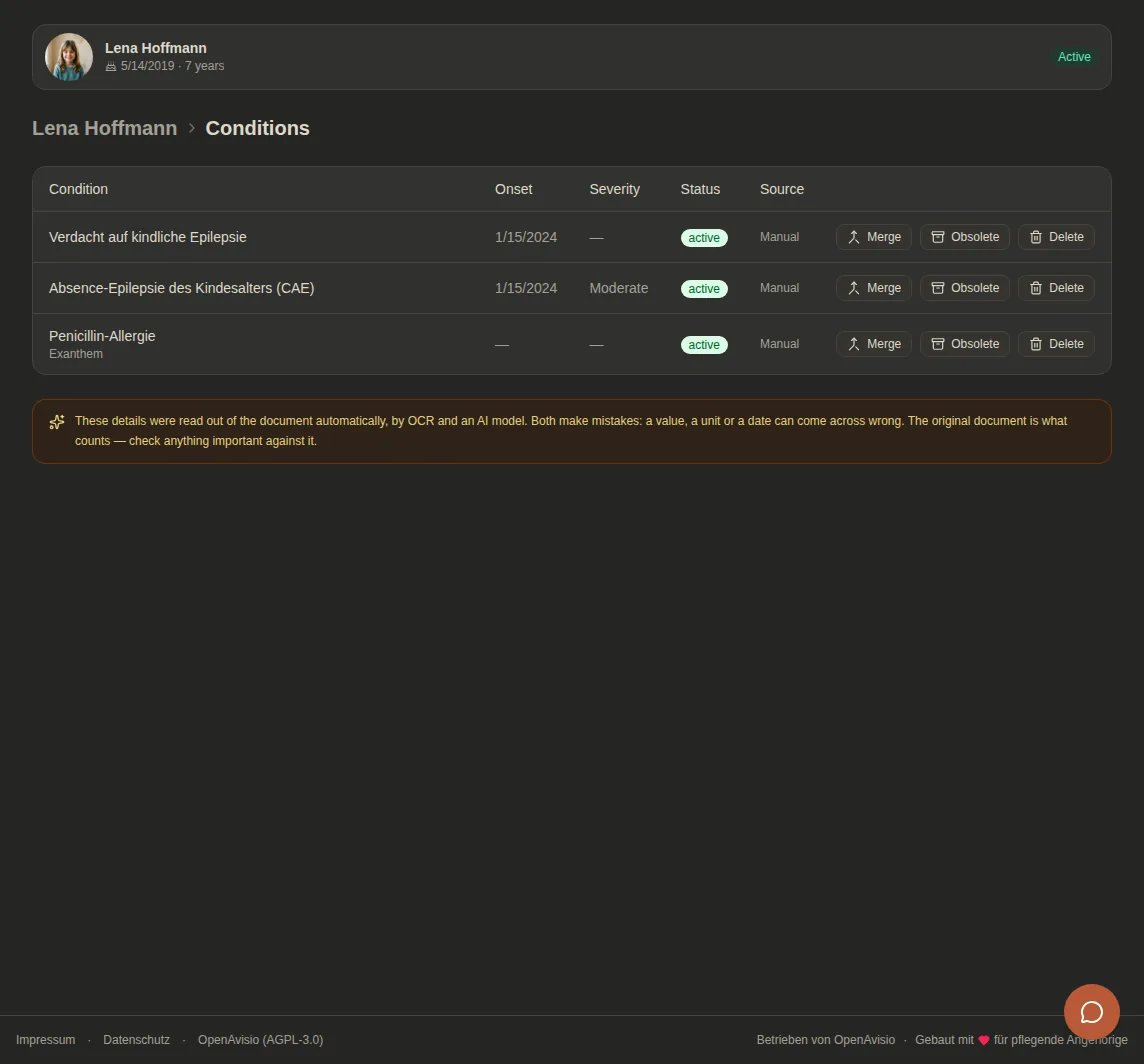Mark Verdacht auf kindliche Epilepsie as Obsolete
The width and height of the screenshot is (1144, 1064).
tap(965, 237)
